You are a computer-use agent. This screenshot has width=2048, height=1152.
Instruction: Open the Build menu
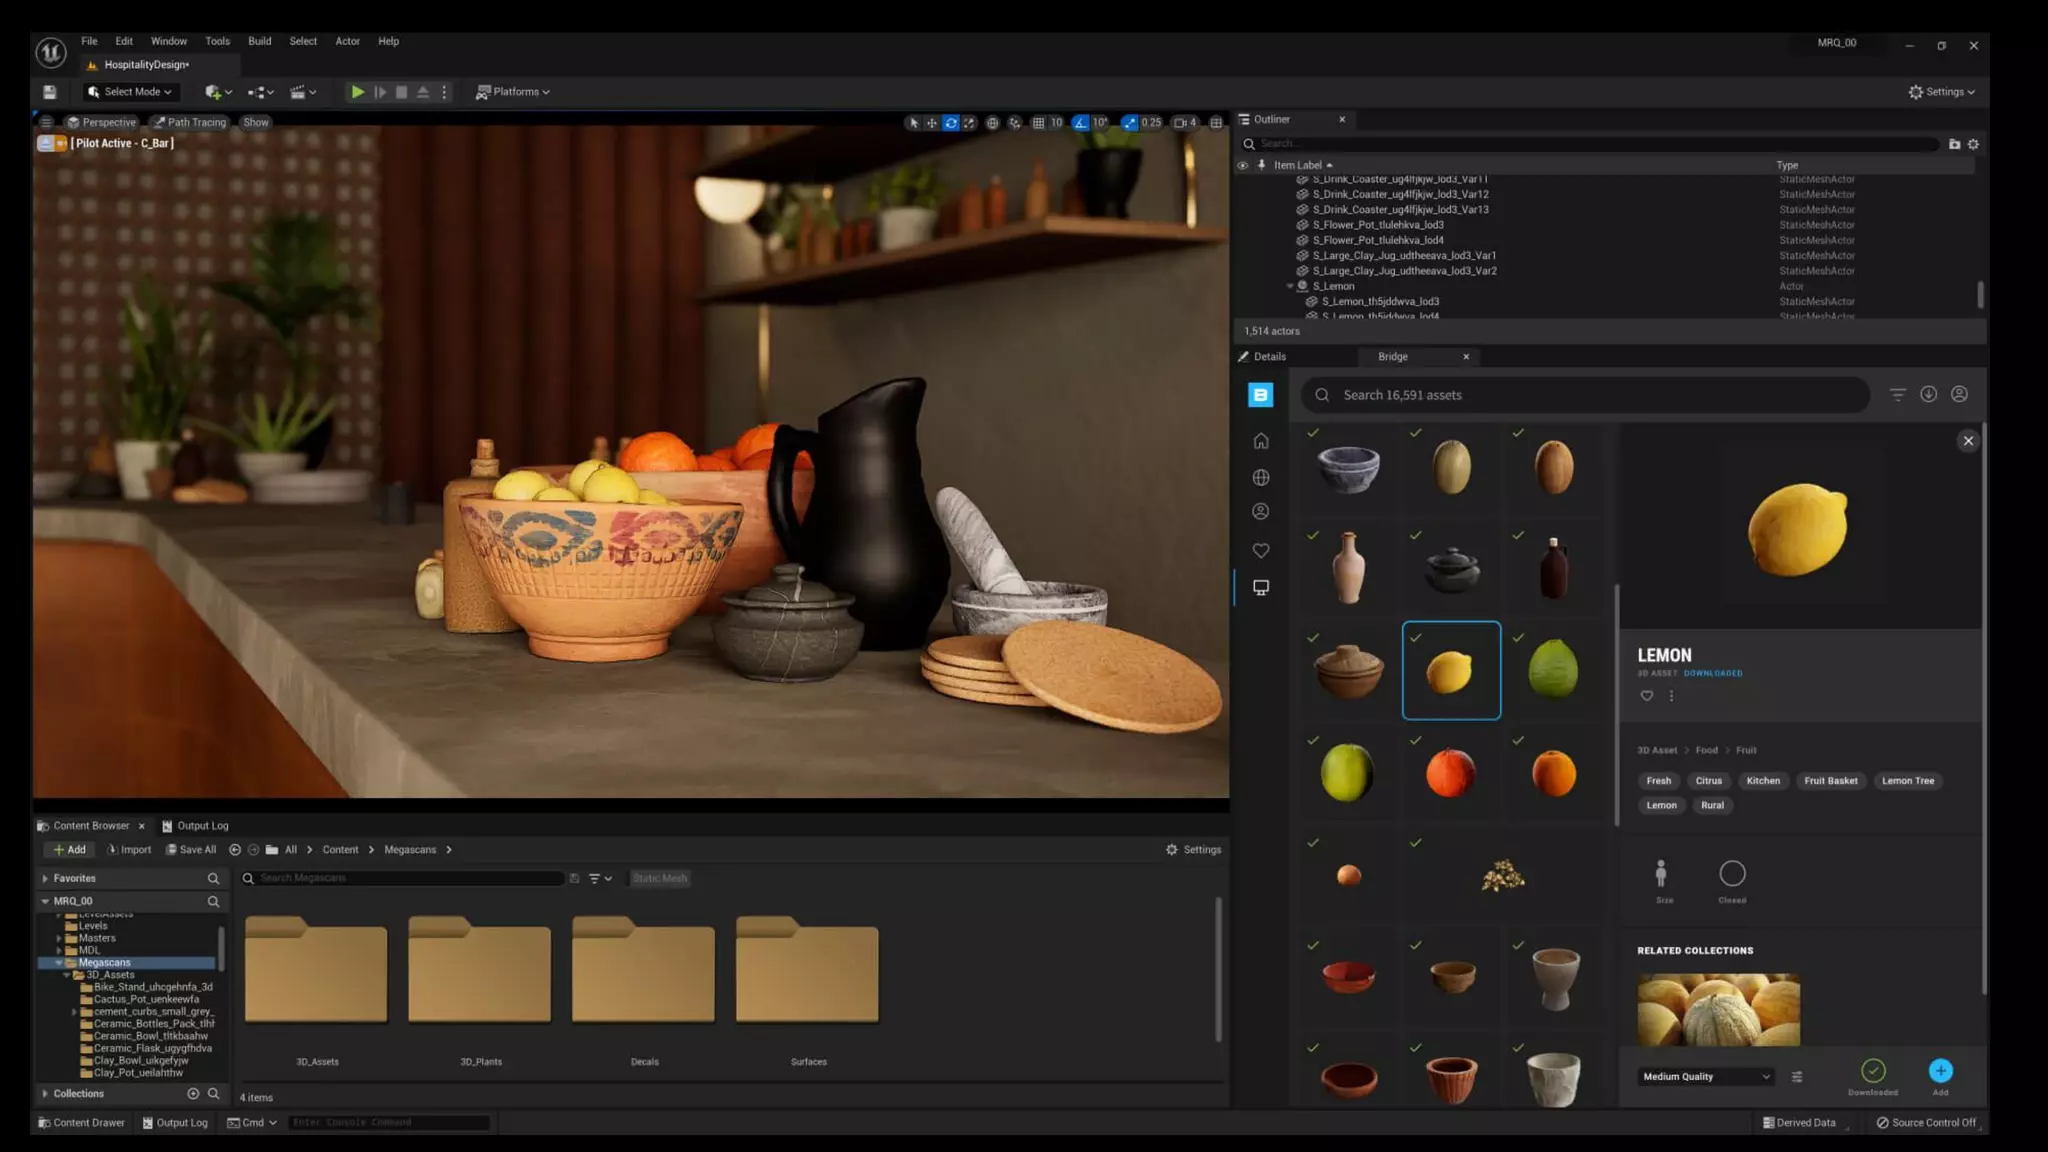coord(259,41)
